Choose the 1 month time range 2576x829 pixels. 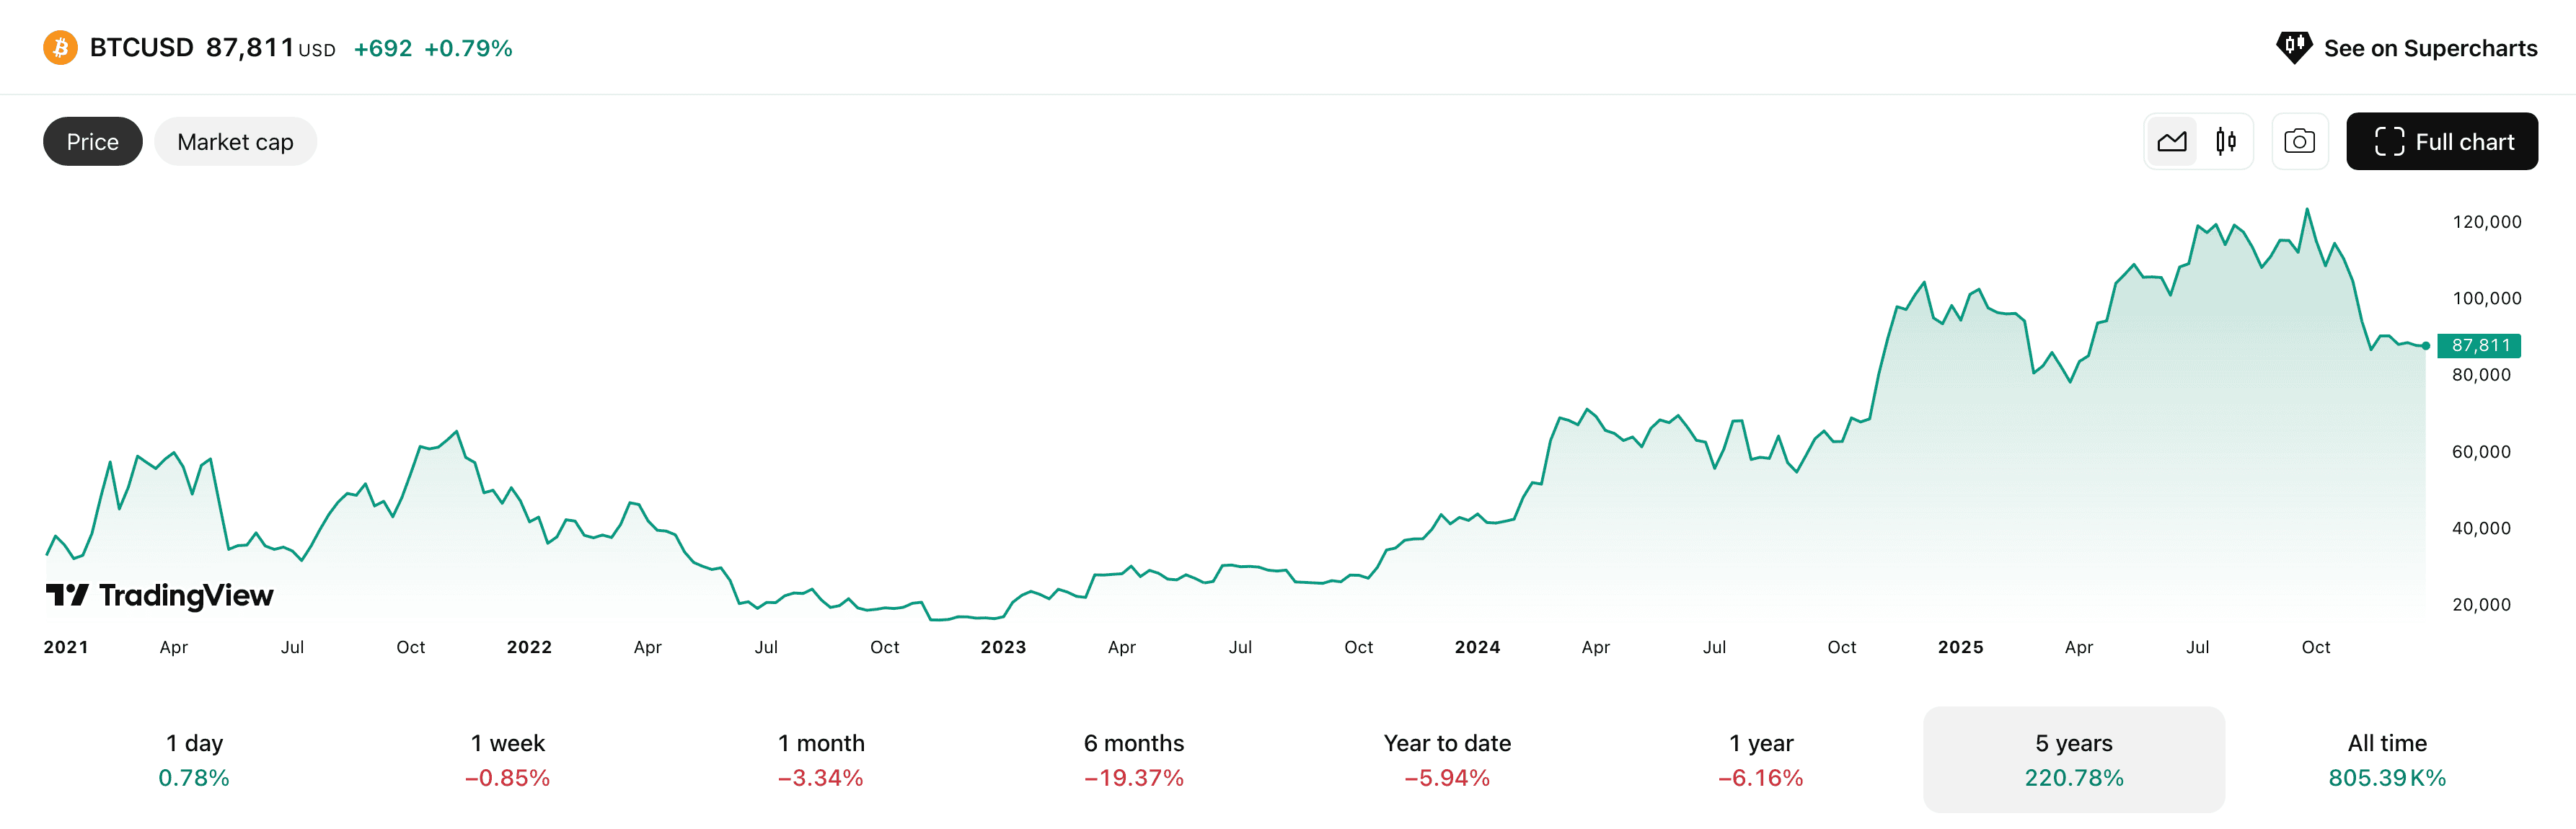tap(821, 759)
